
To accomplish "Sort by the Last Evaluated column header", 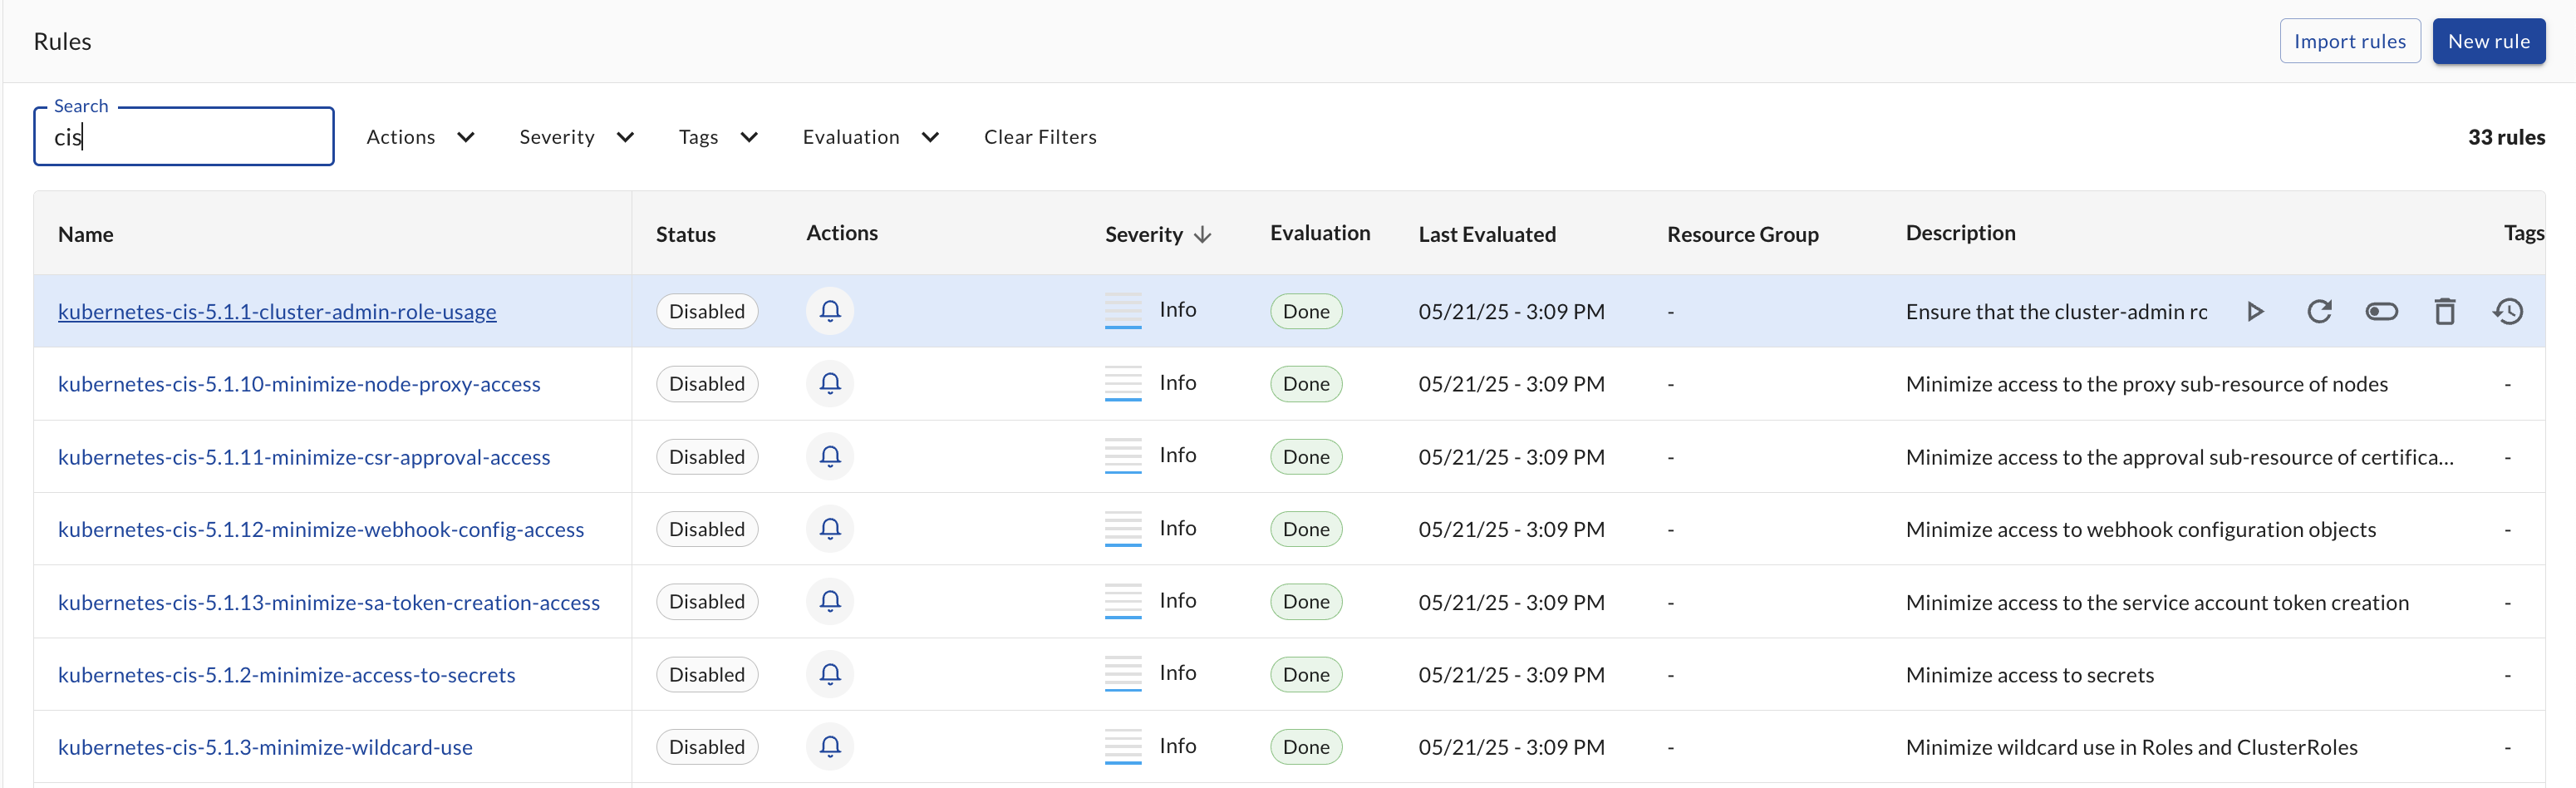I will pos(1487,234).
